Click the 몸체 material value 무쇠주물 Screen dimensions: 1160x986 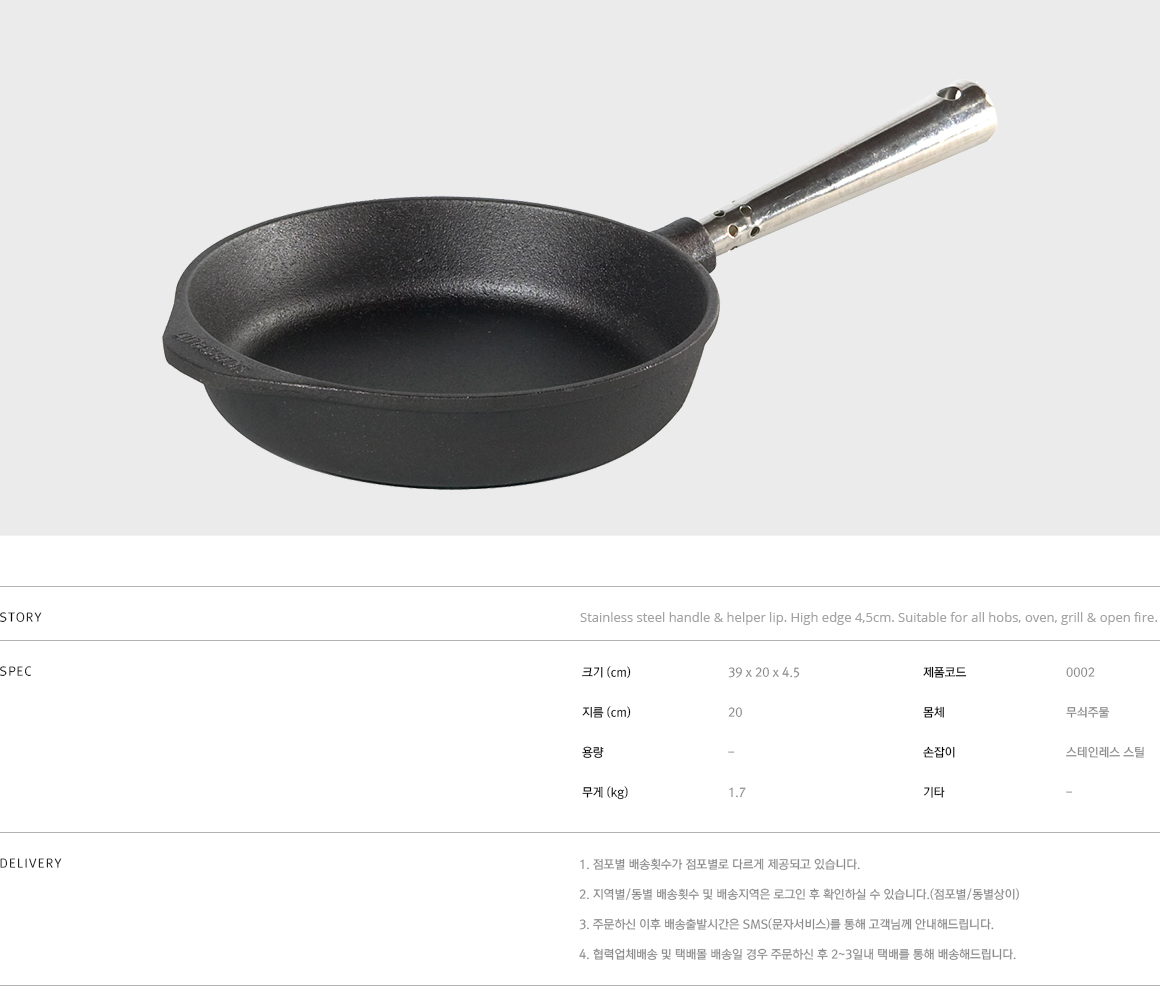[1087, 712]
